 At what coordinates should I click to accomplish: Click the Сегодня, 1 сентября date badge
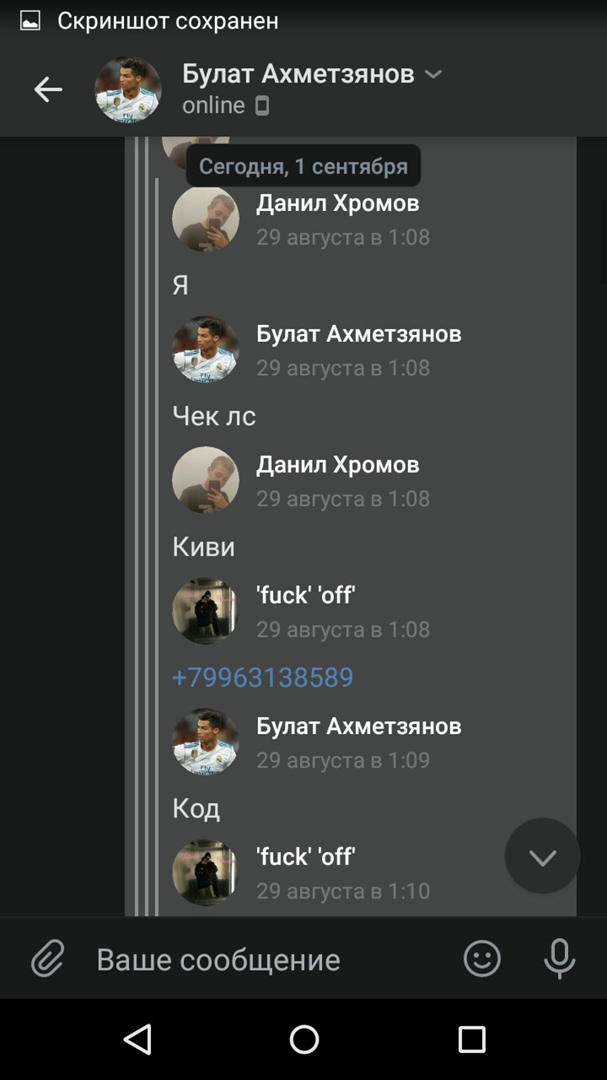[303, 166]
